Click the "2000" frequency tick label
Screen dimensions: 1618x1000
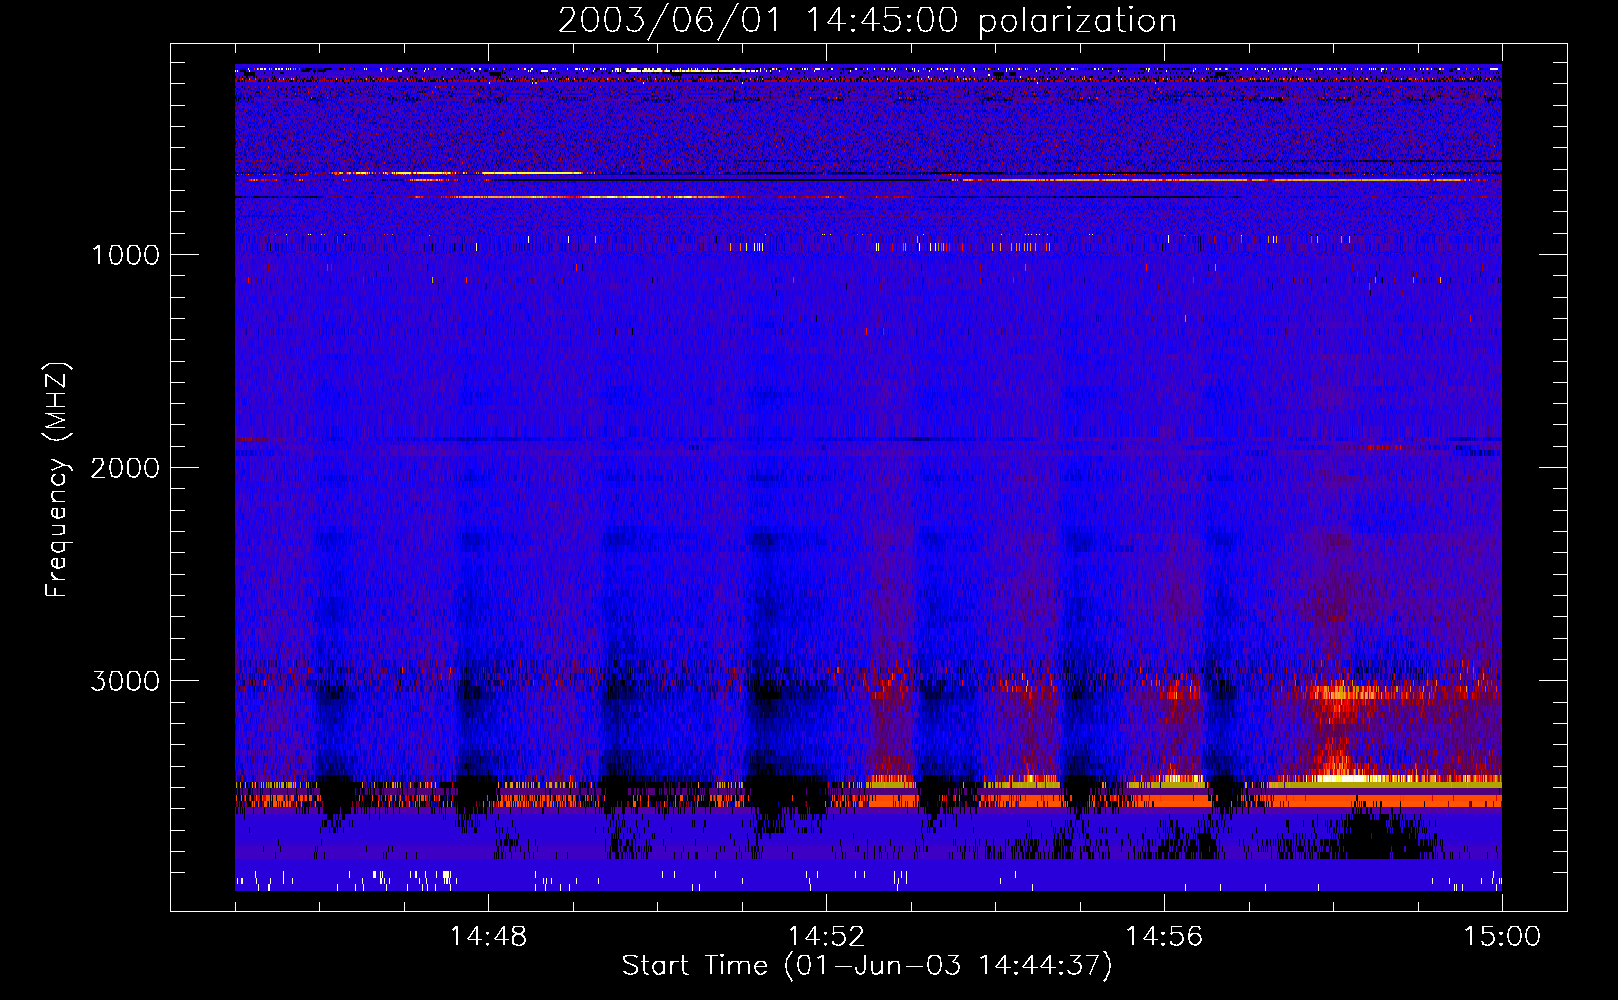pos(125,468)
